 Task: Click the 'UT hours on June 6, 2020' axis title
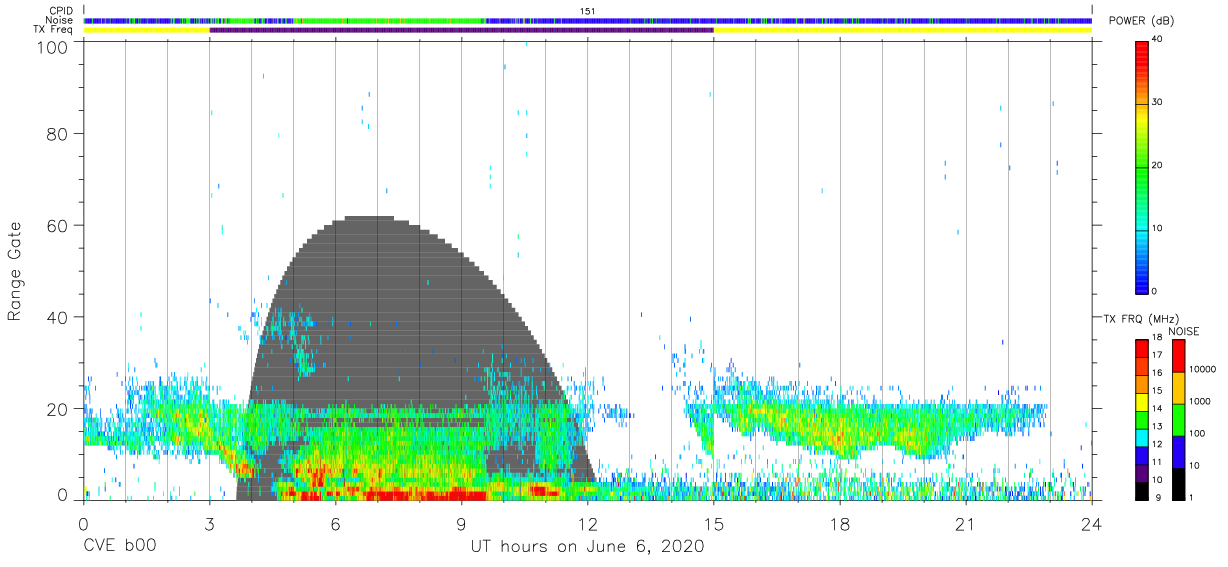(x=588, y=547)
